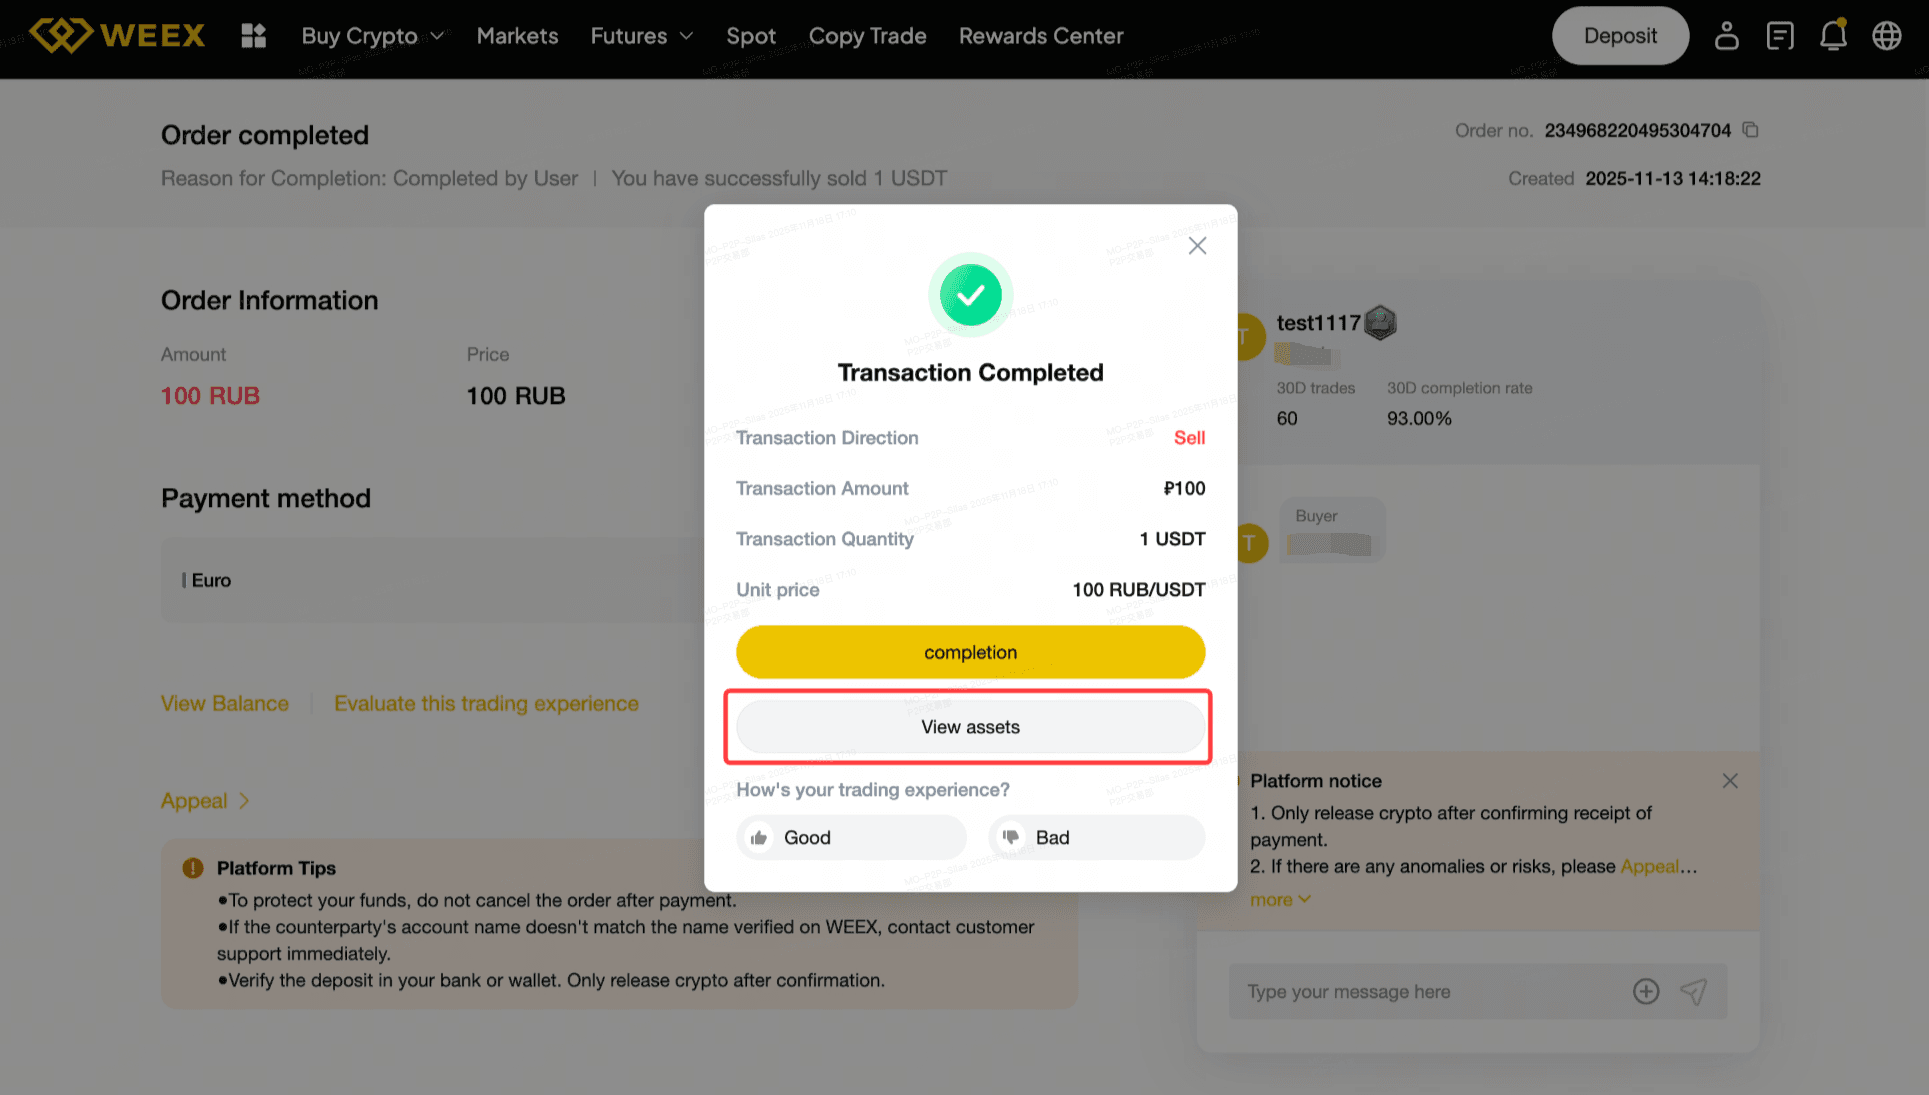Close the Transaction Completed dialog

[x=1197, y=246]
